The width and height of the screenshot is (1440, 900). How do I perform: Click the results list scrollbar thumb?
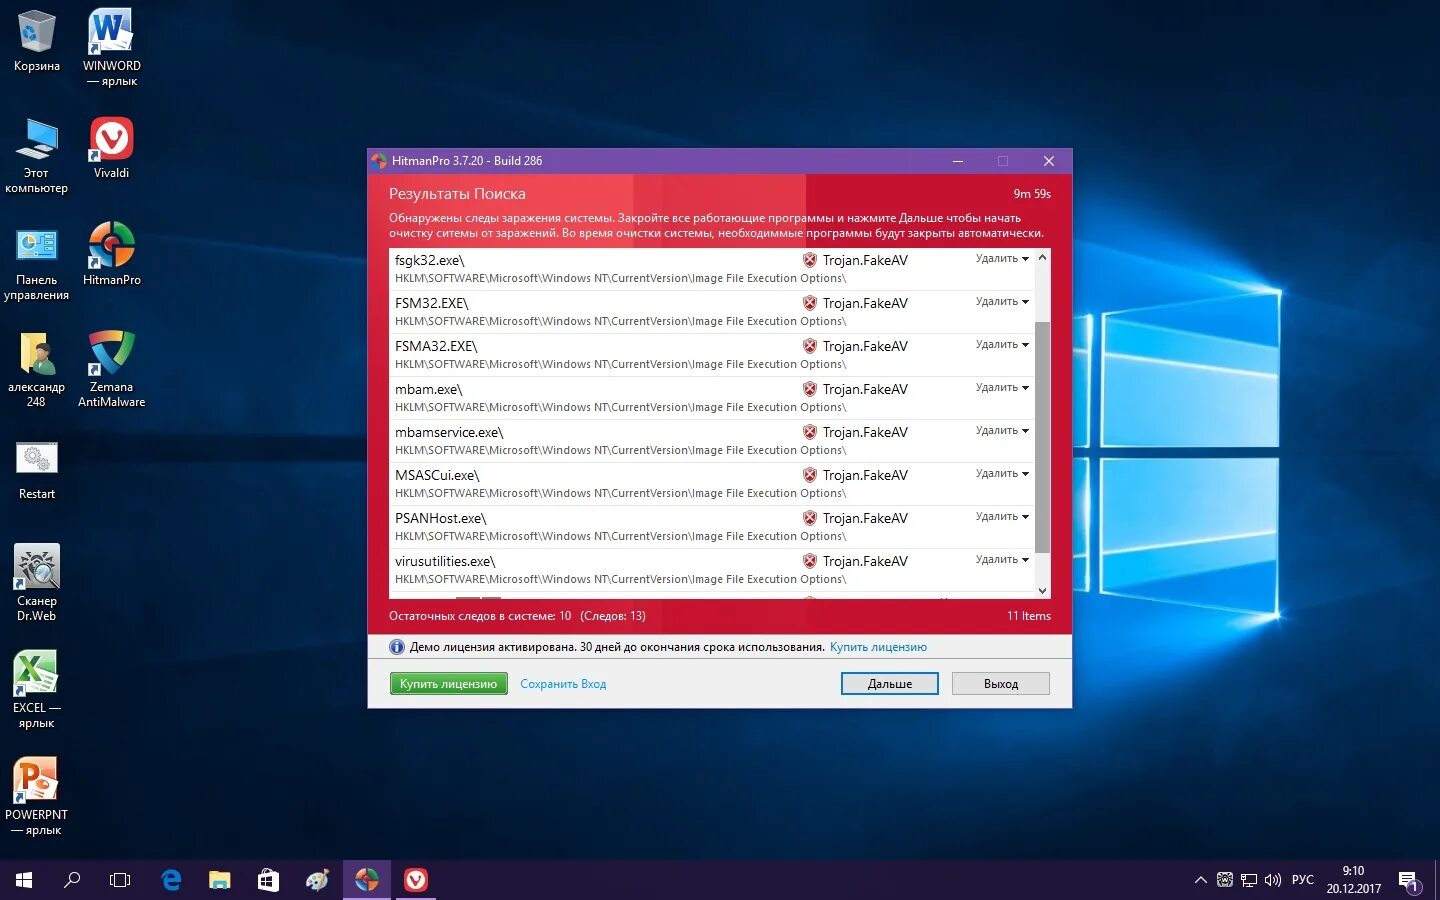(x=1043, y=437)
